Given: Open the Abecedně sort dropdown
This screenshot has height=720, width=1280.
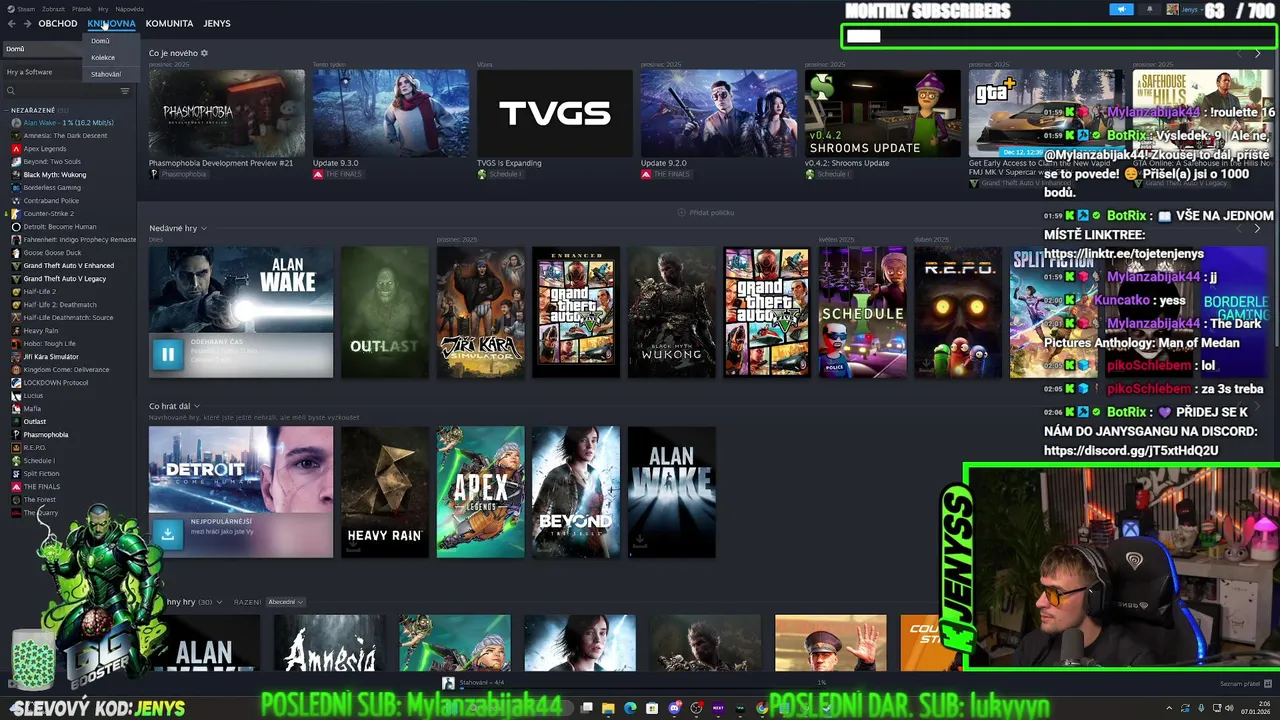Looking at the screenshot, I should [285, 602].
